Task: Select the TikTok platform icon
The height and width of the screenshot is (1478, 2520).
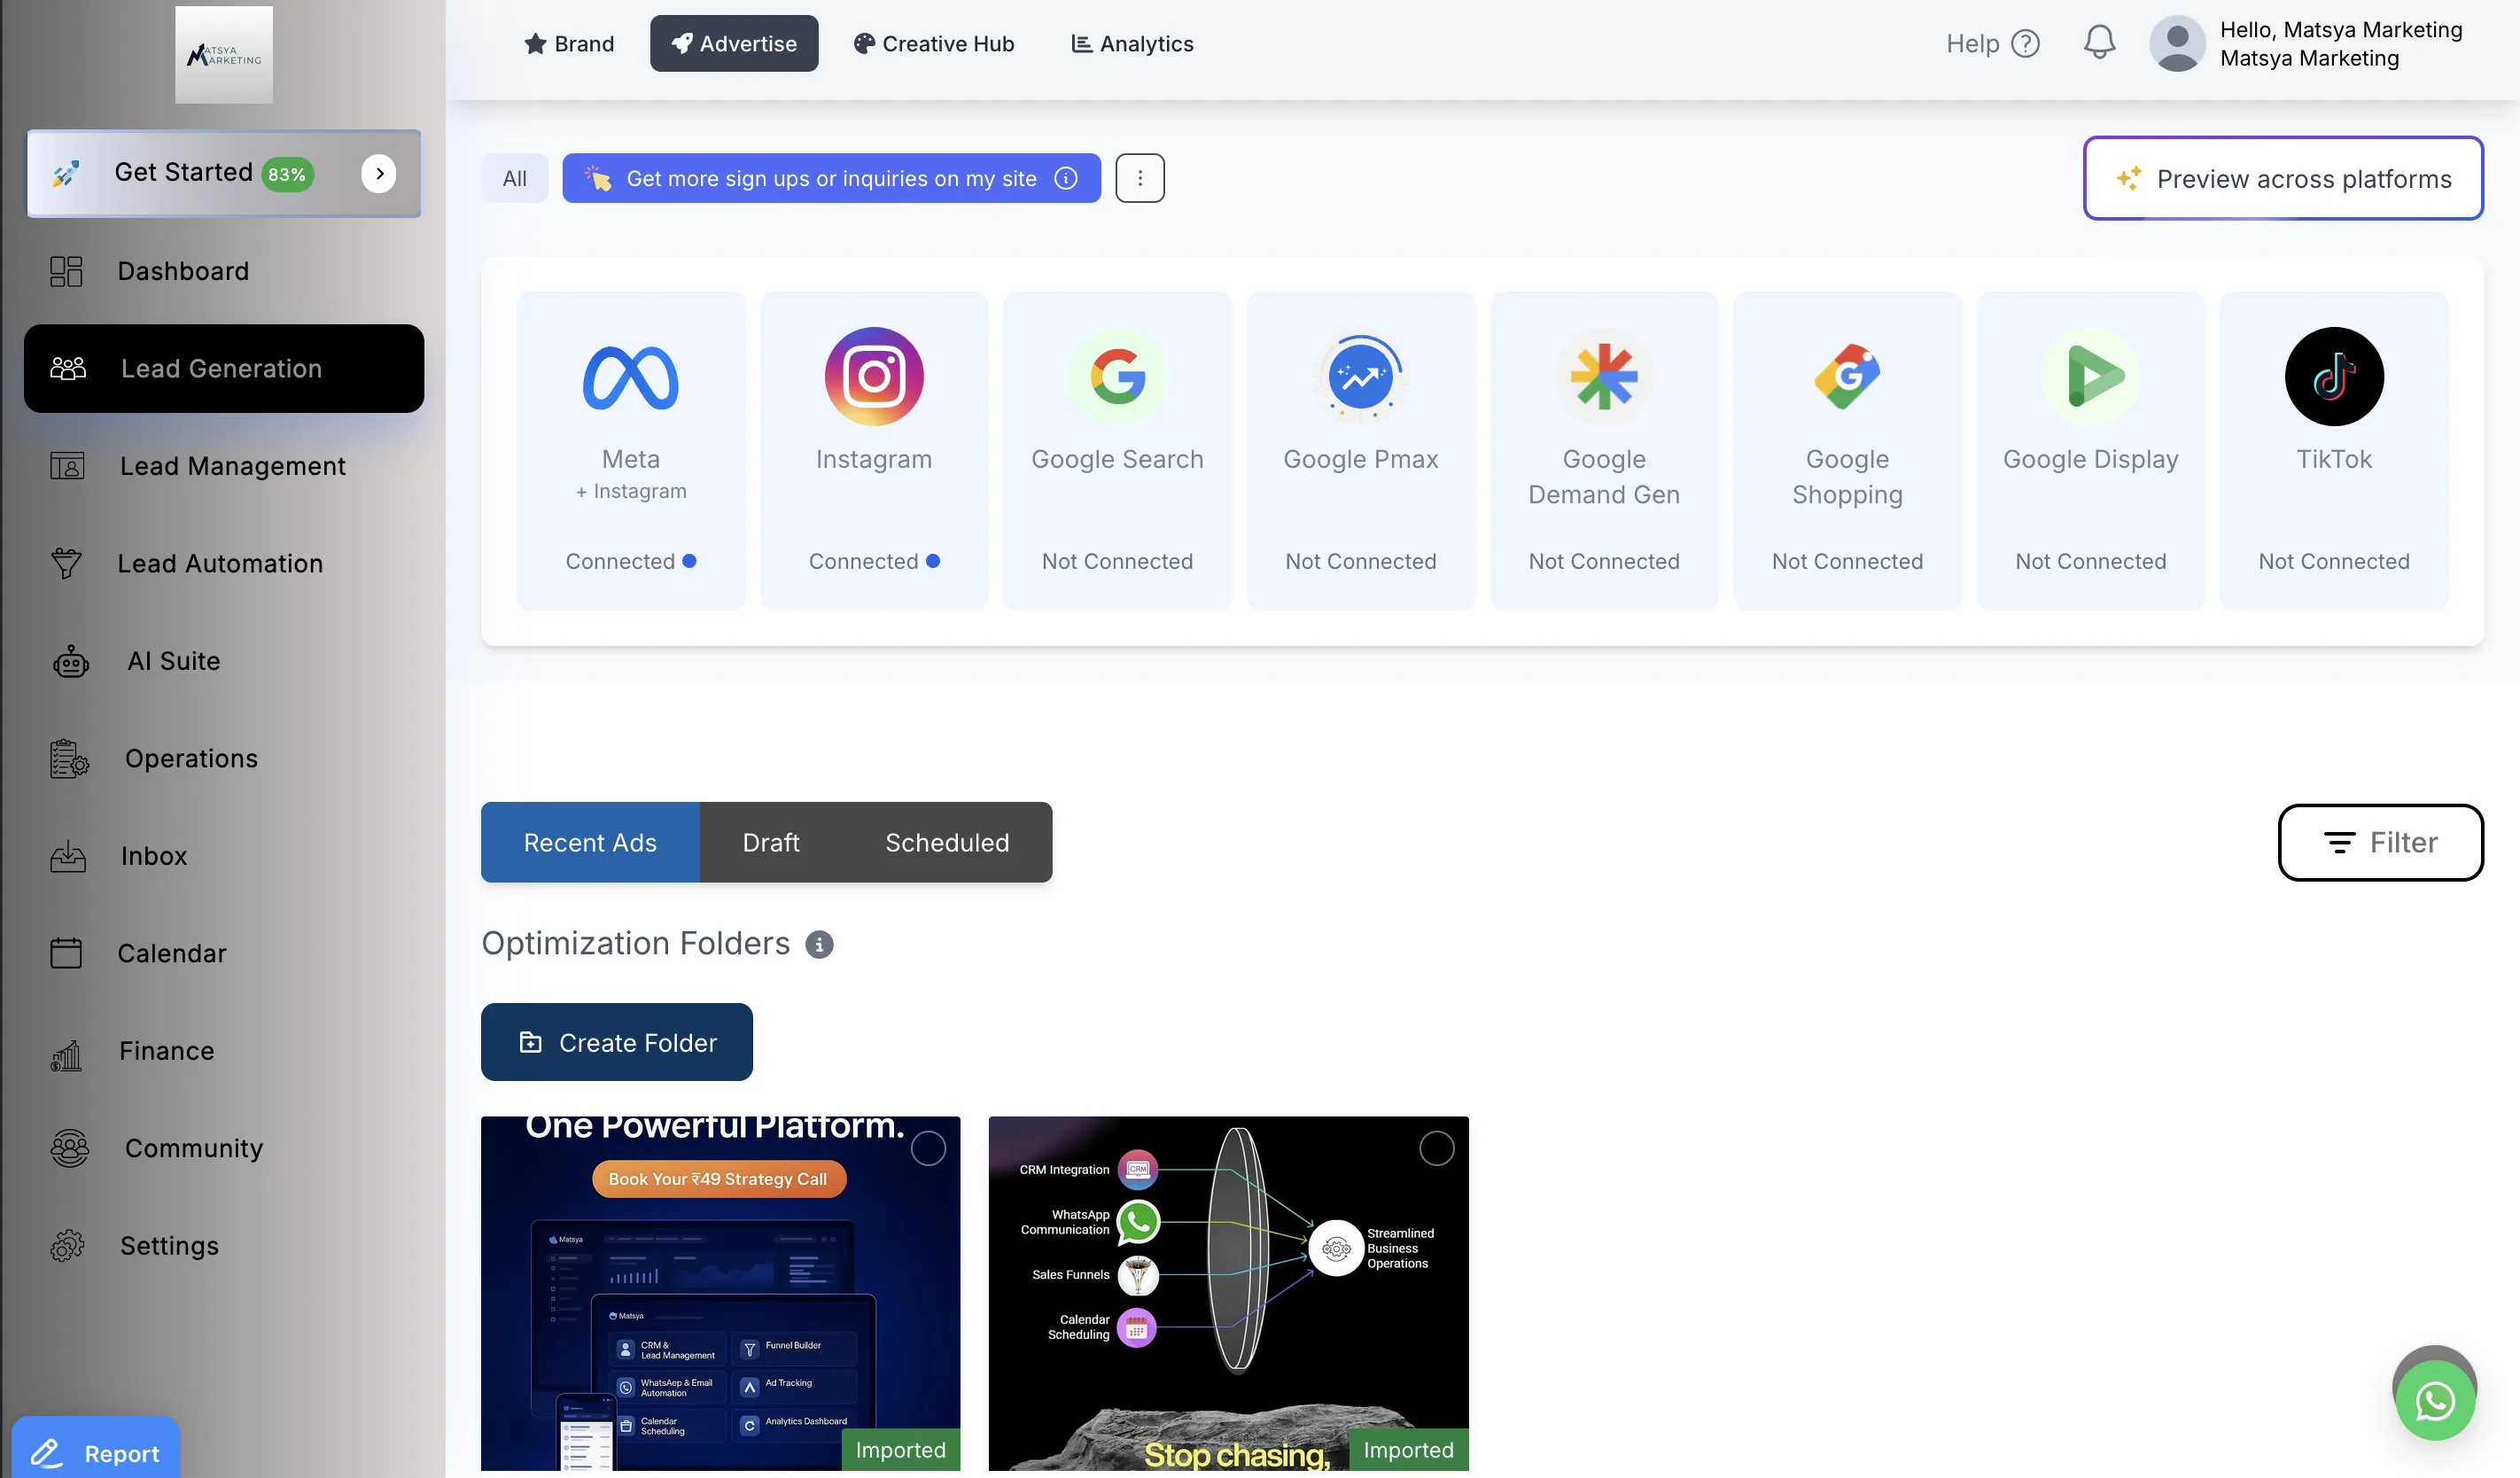Action: [2333, 377]
